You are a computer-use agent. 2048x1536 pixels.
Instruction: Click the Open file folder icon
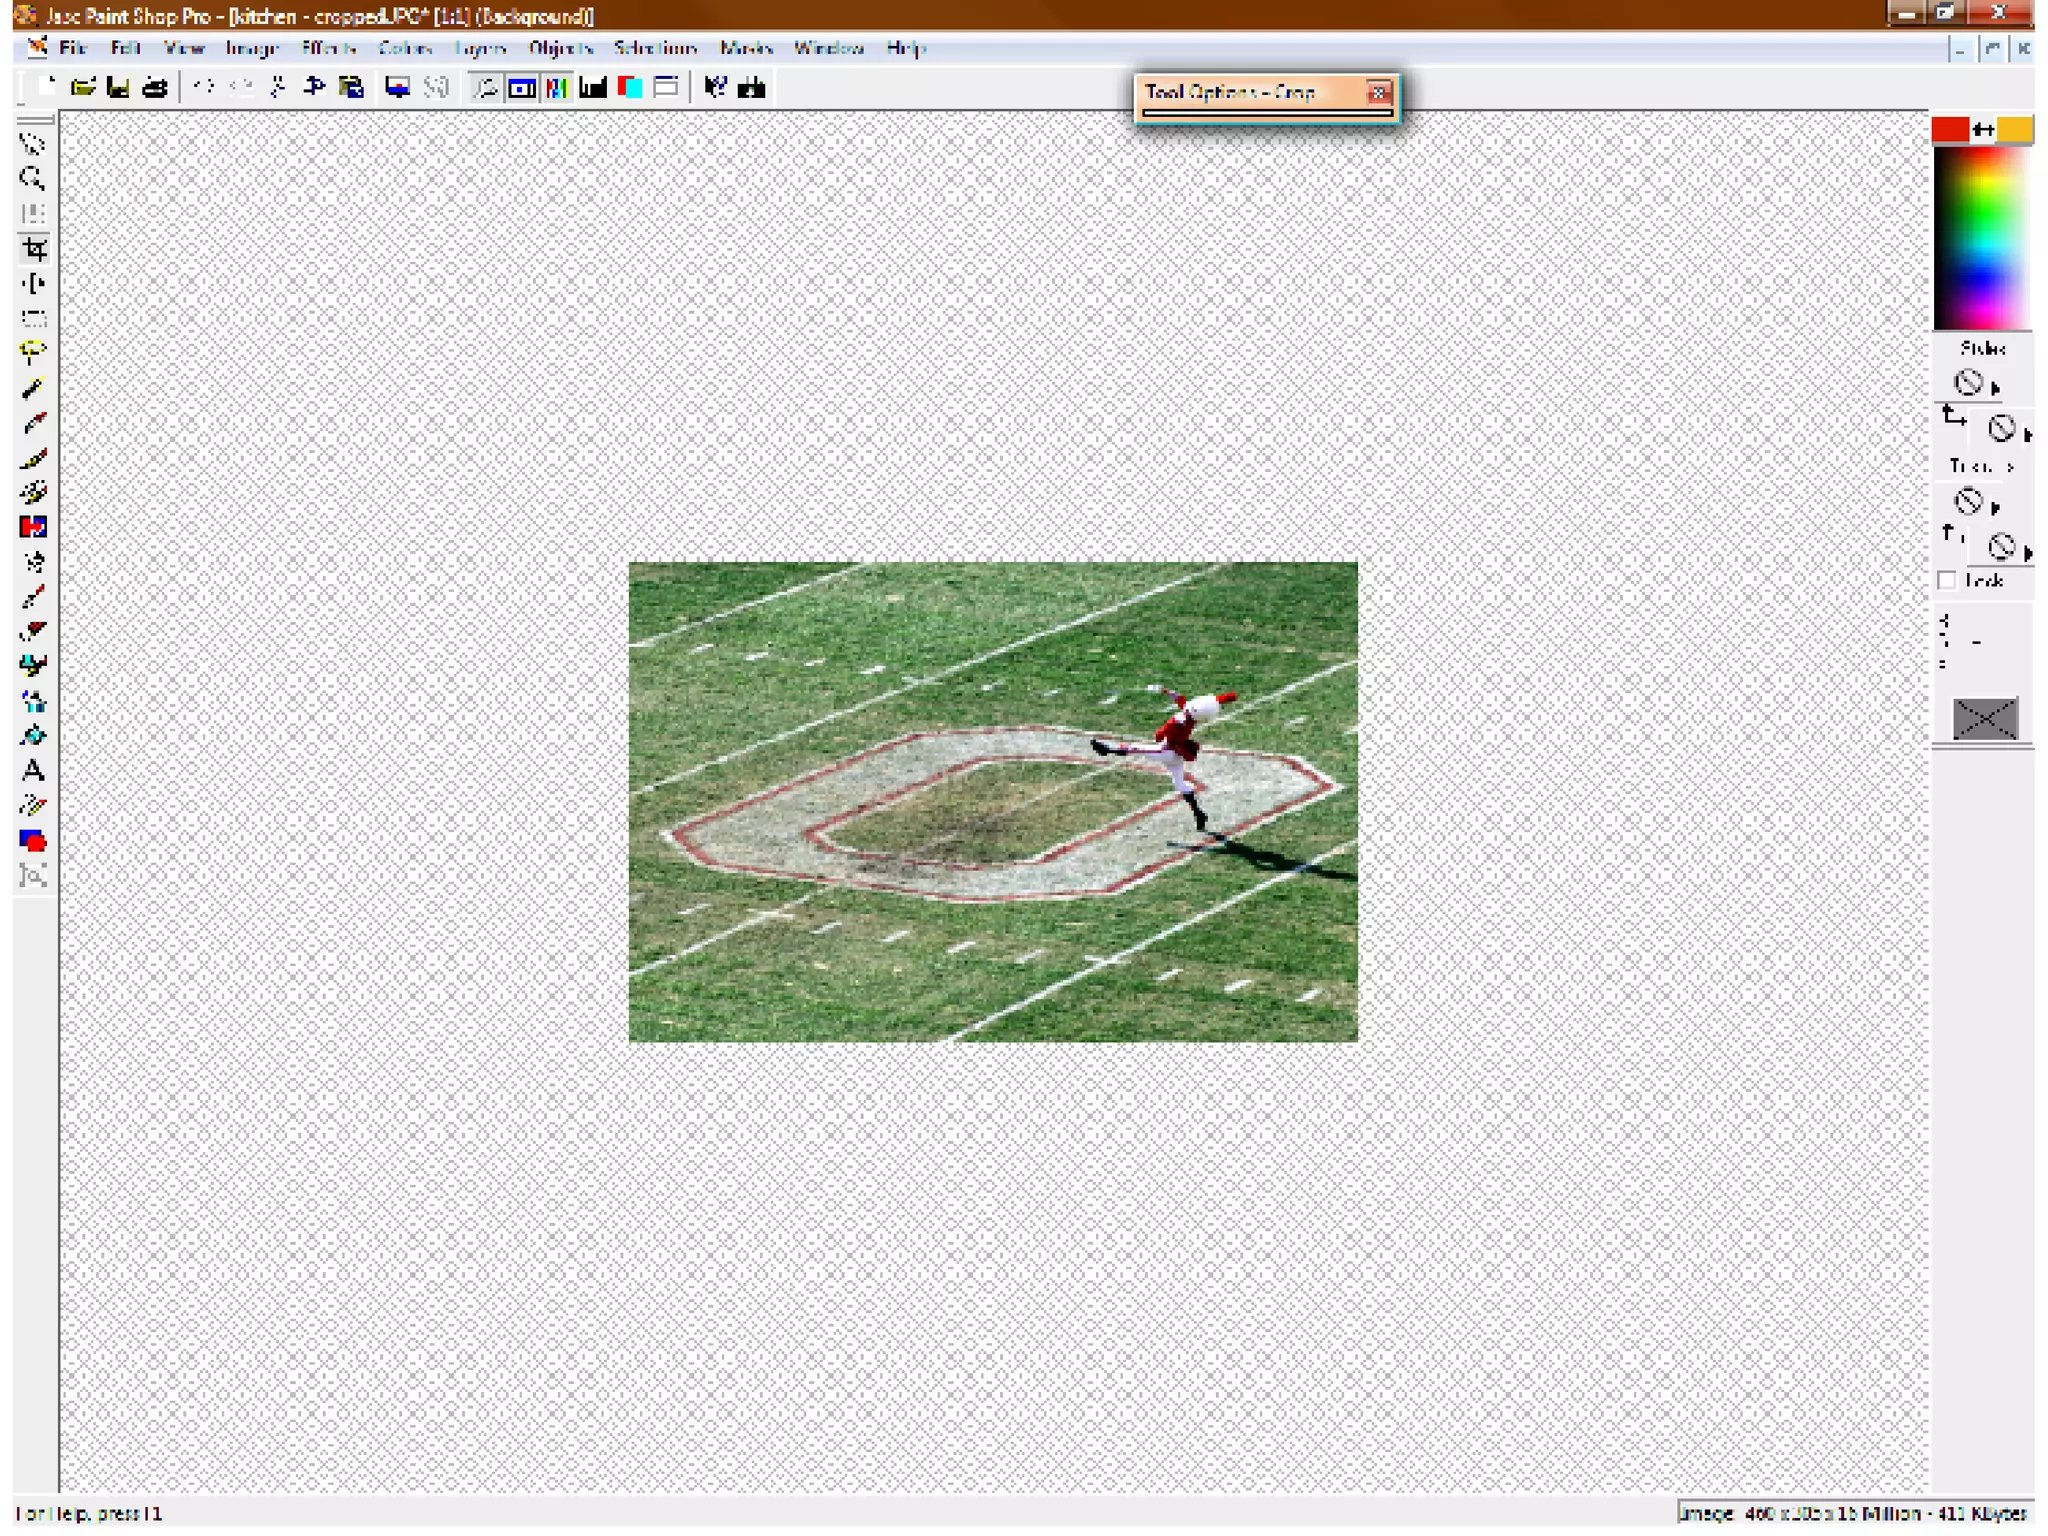point(83,88)
